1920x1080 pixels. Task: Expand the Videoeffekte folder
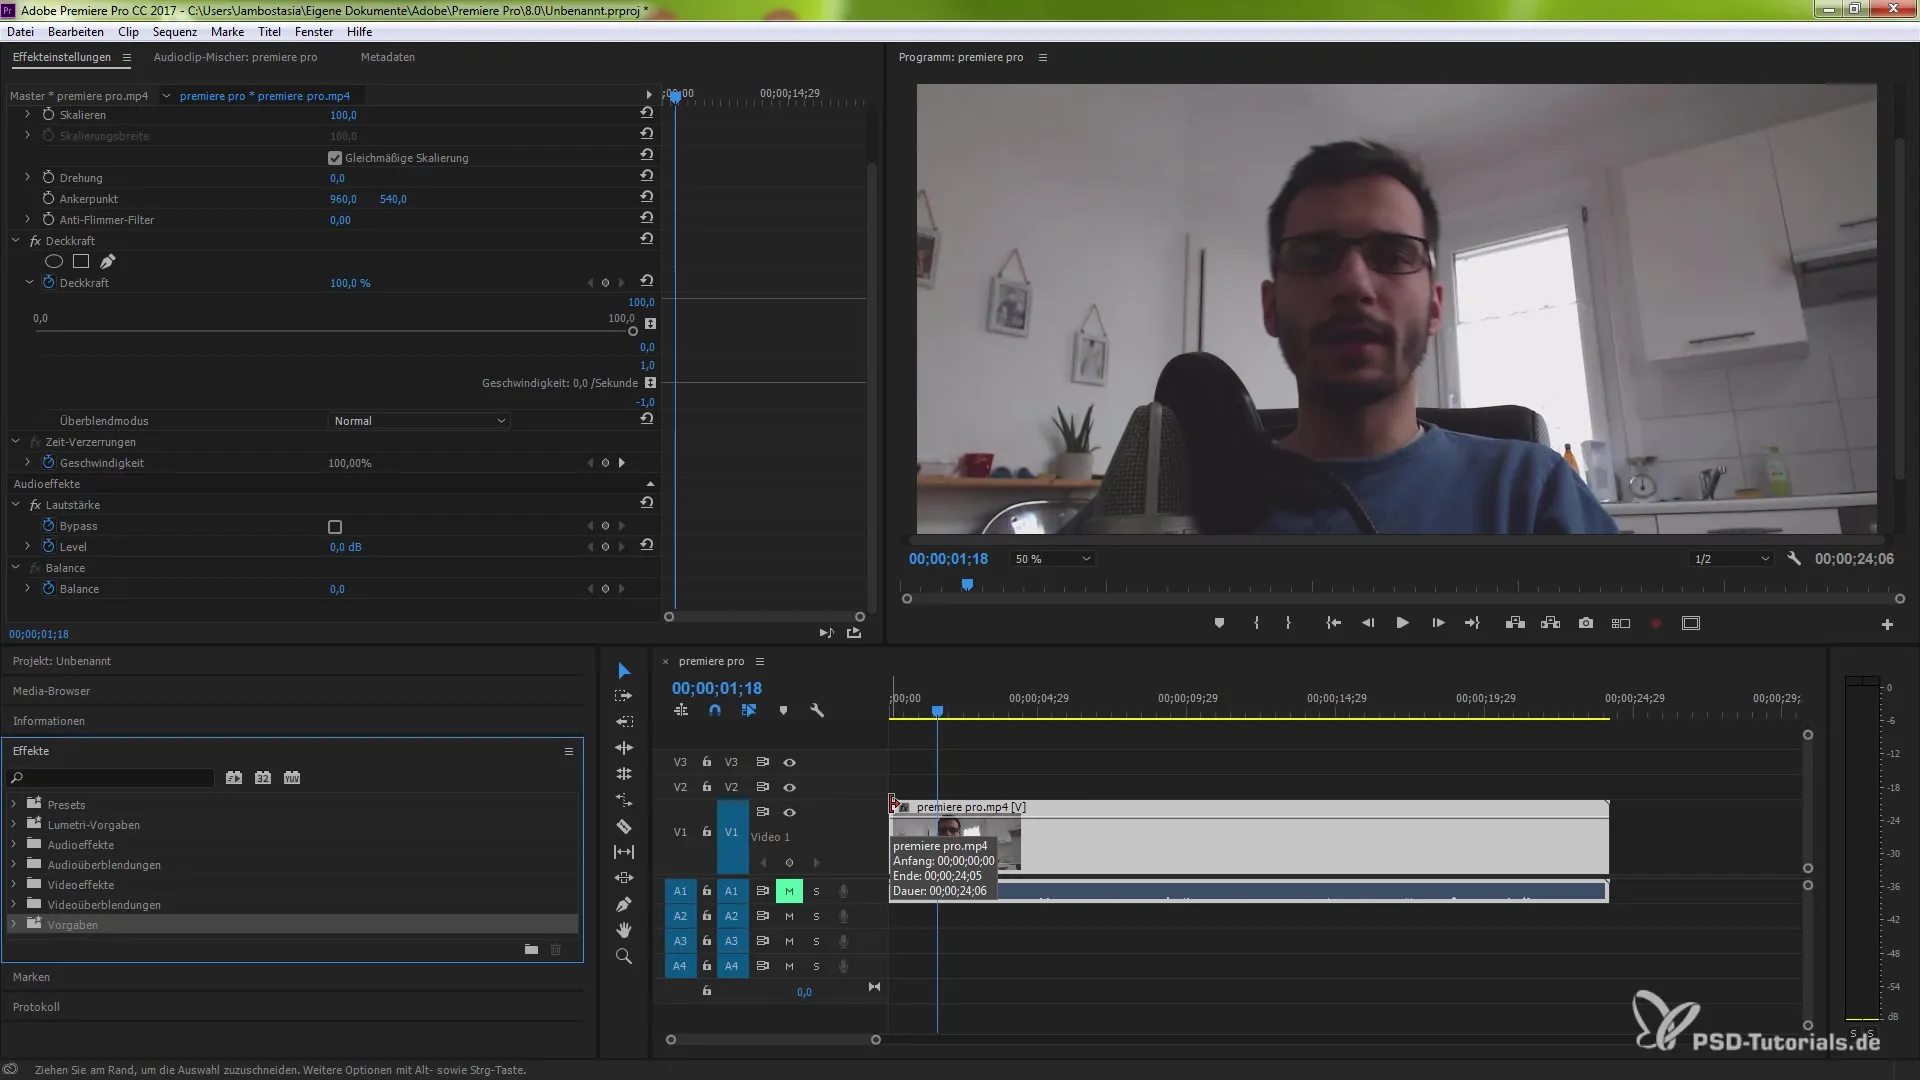click(14, 884)
